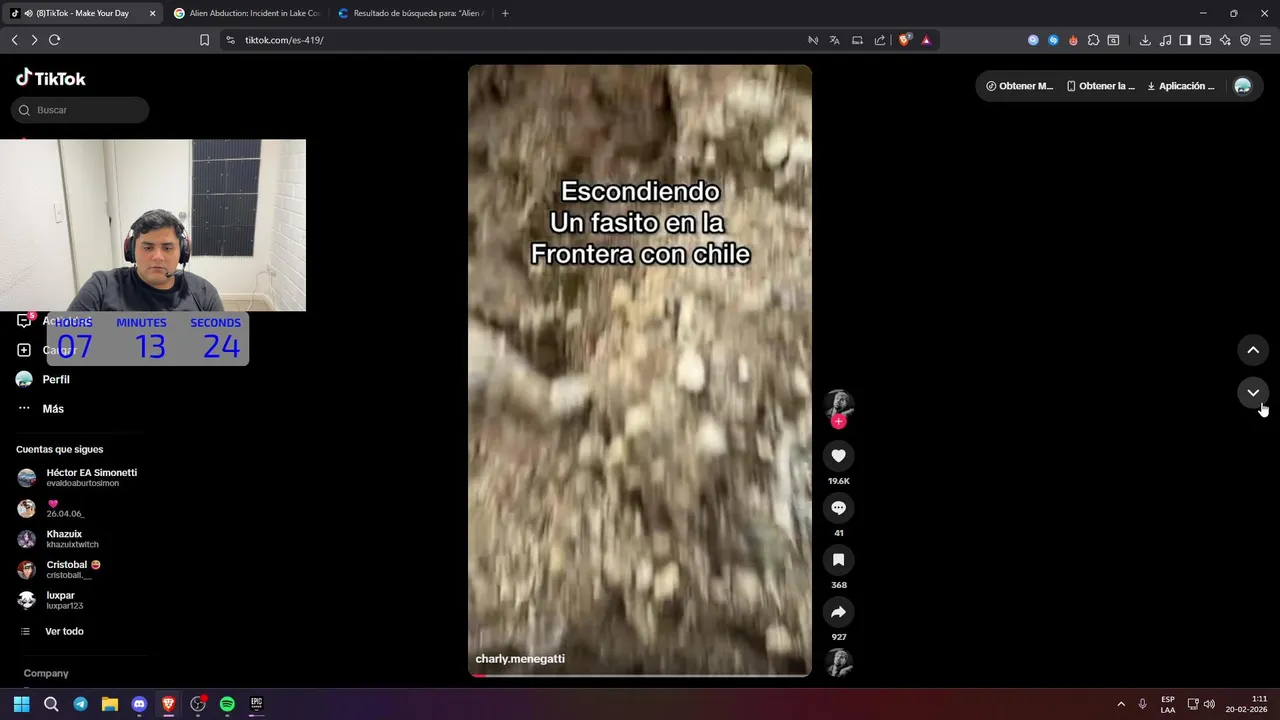The height and width of the screenshot is (720, 1280).
Task: Open a new browser tab
Action: [505, 13]
